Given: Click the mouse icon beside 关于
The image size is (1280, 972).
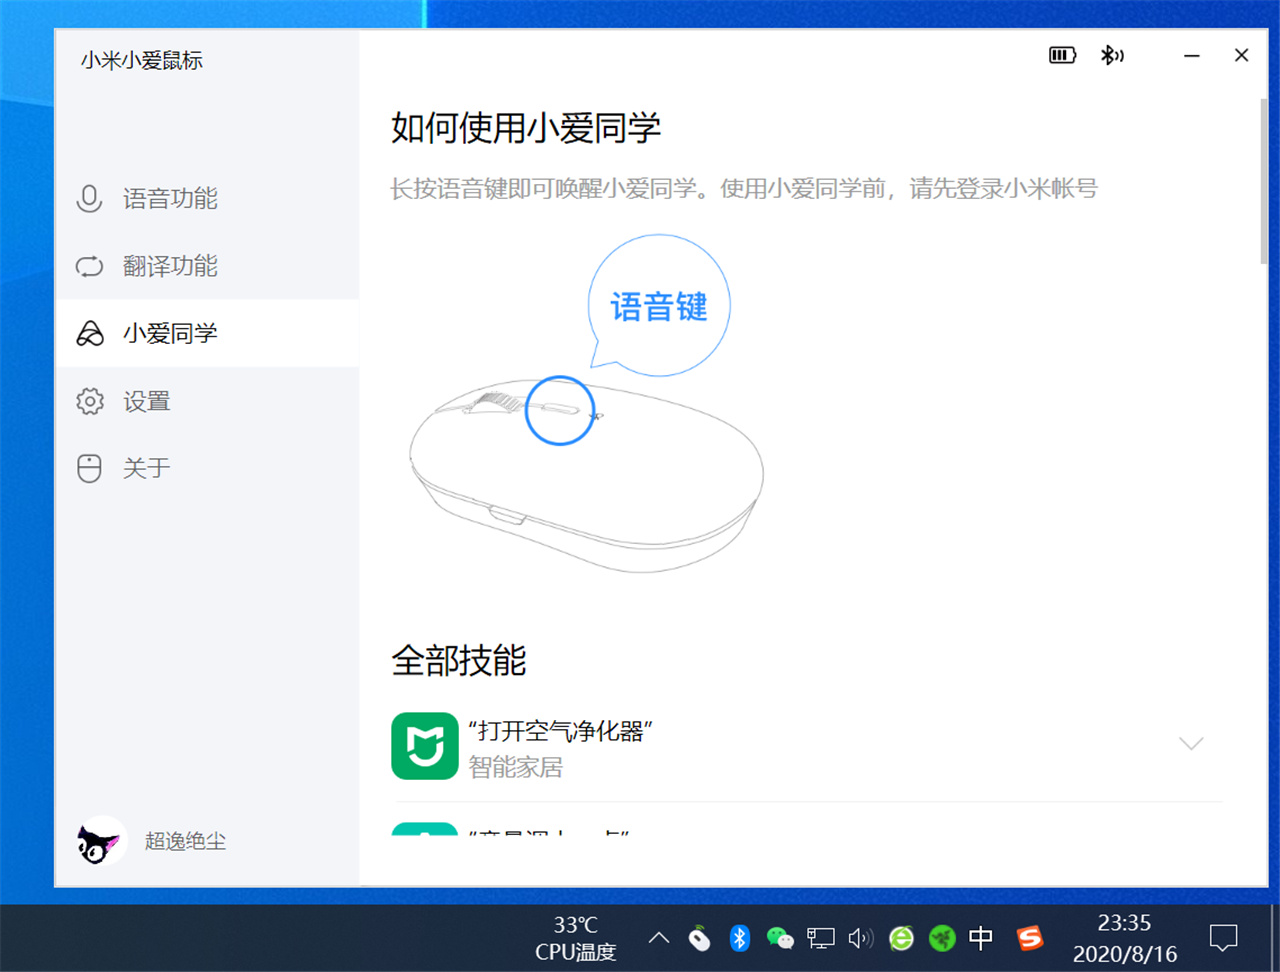Looking at the screenshot, I should [x=89, y=468].
